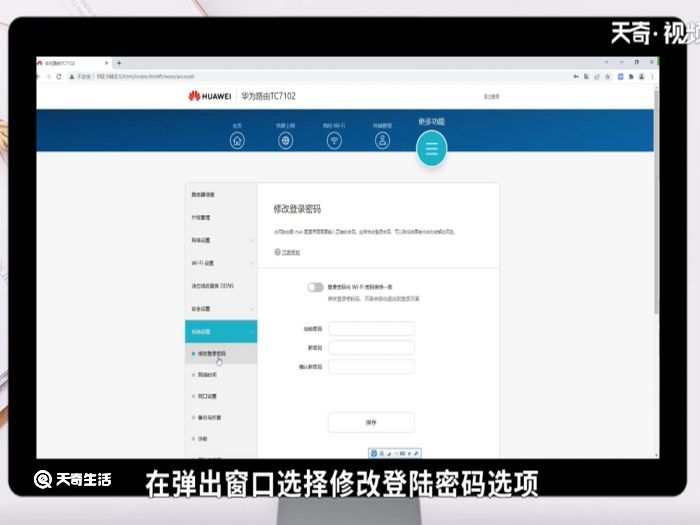Click the Home label in navigation bar

click(x=237, y=126)
